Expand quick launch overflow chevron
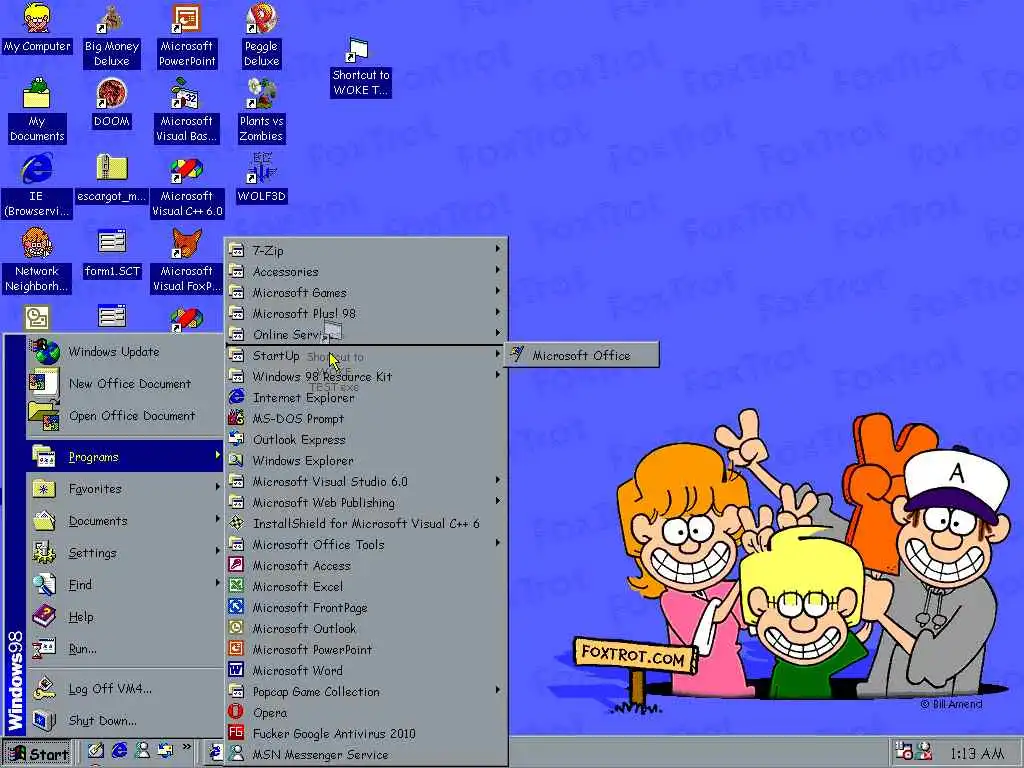The width and height of the screenshot is (1024, 768). pyautogui.click(x=187, y=746)
